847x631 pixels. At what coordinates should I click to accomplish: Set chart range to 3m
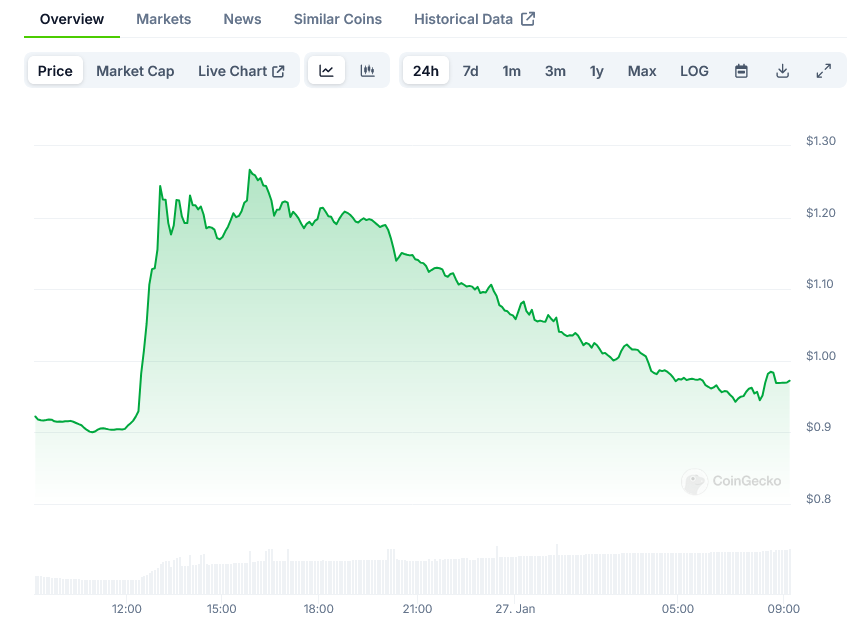(555, 71)
